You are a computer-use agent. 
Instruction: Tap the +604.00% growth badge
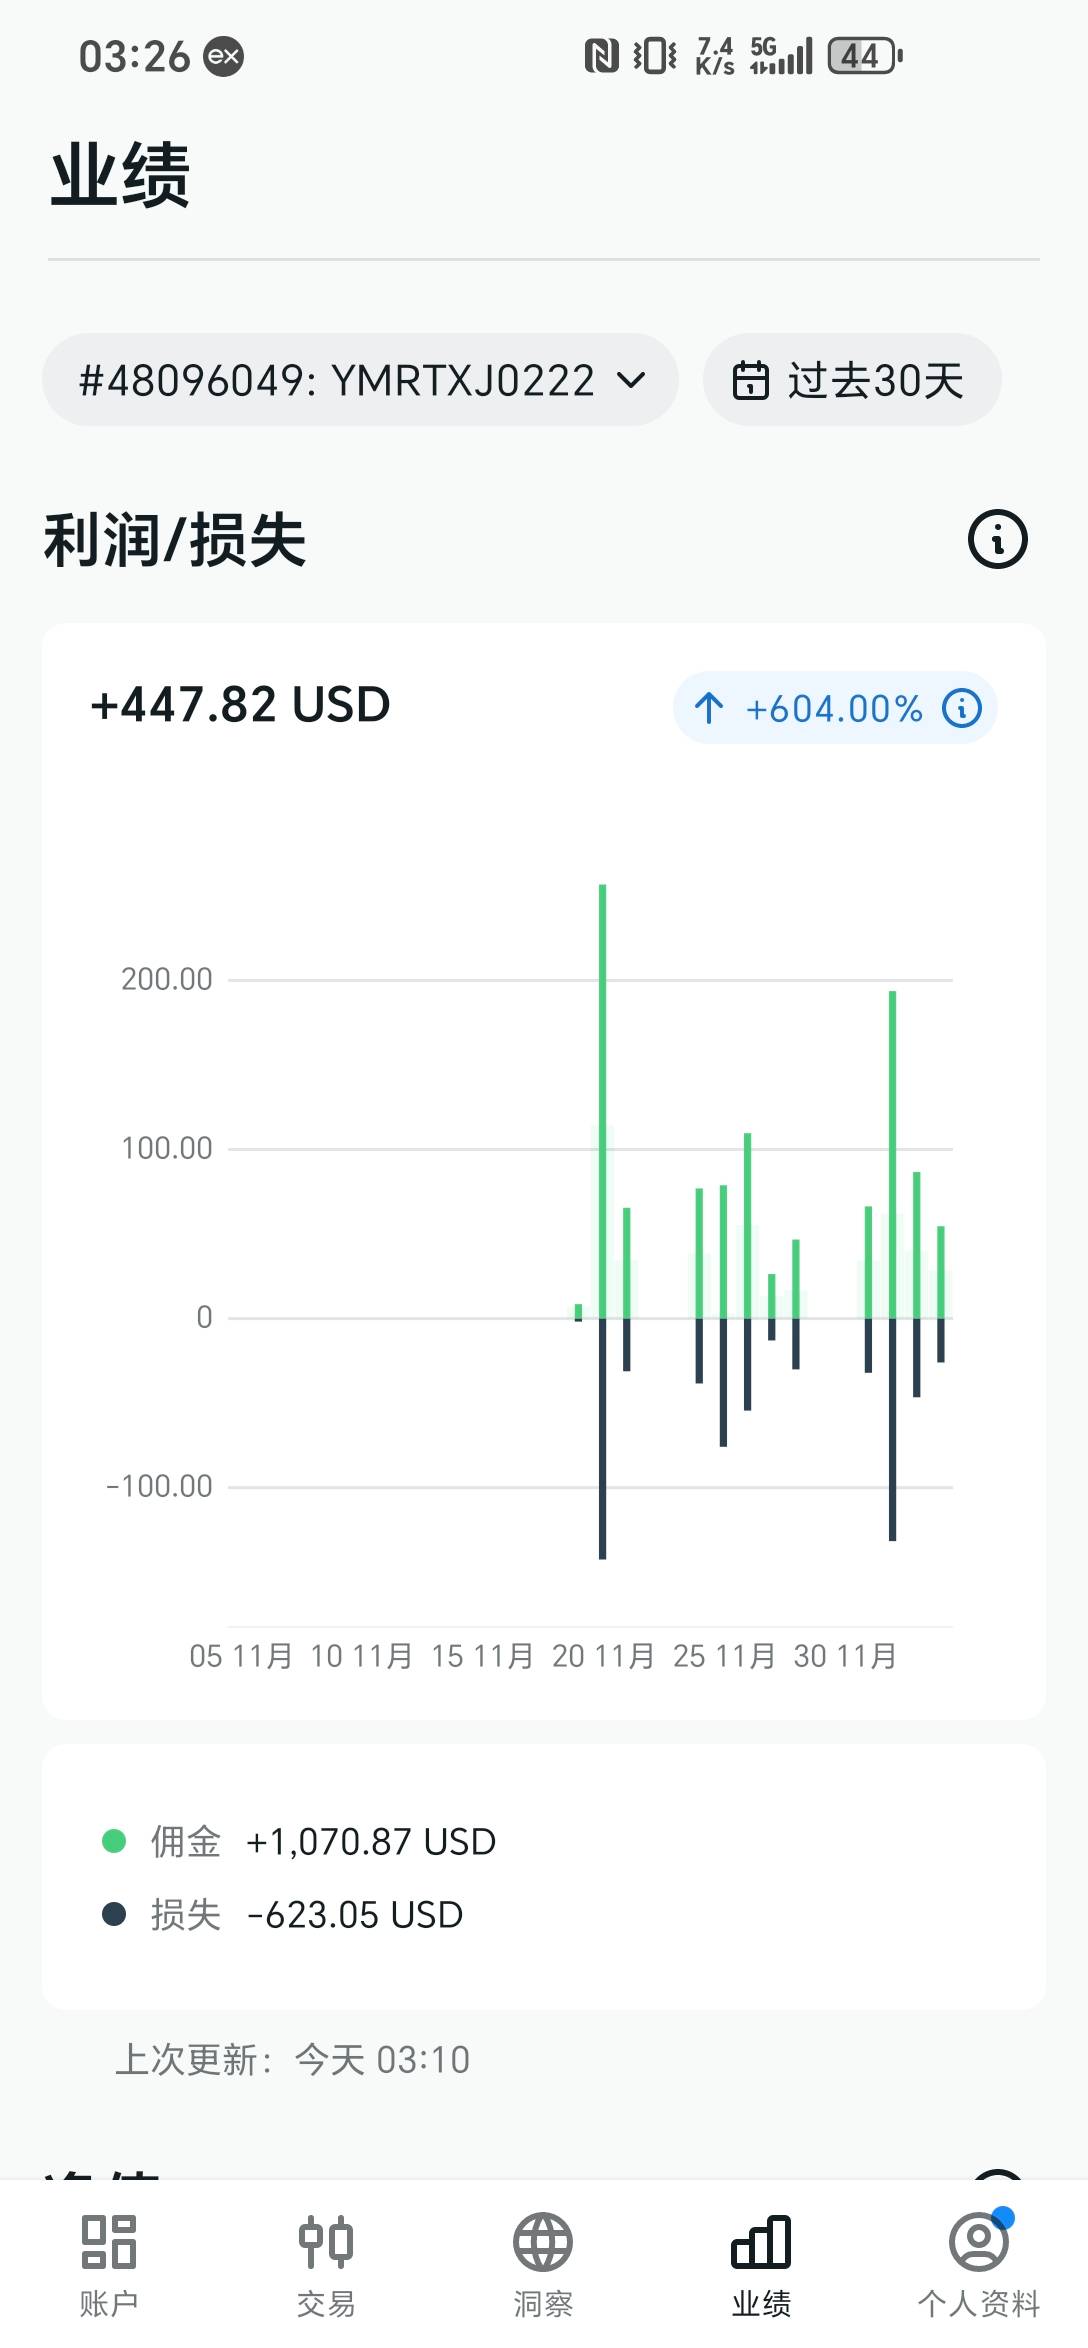[x=833, y=708]
